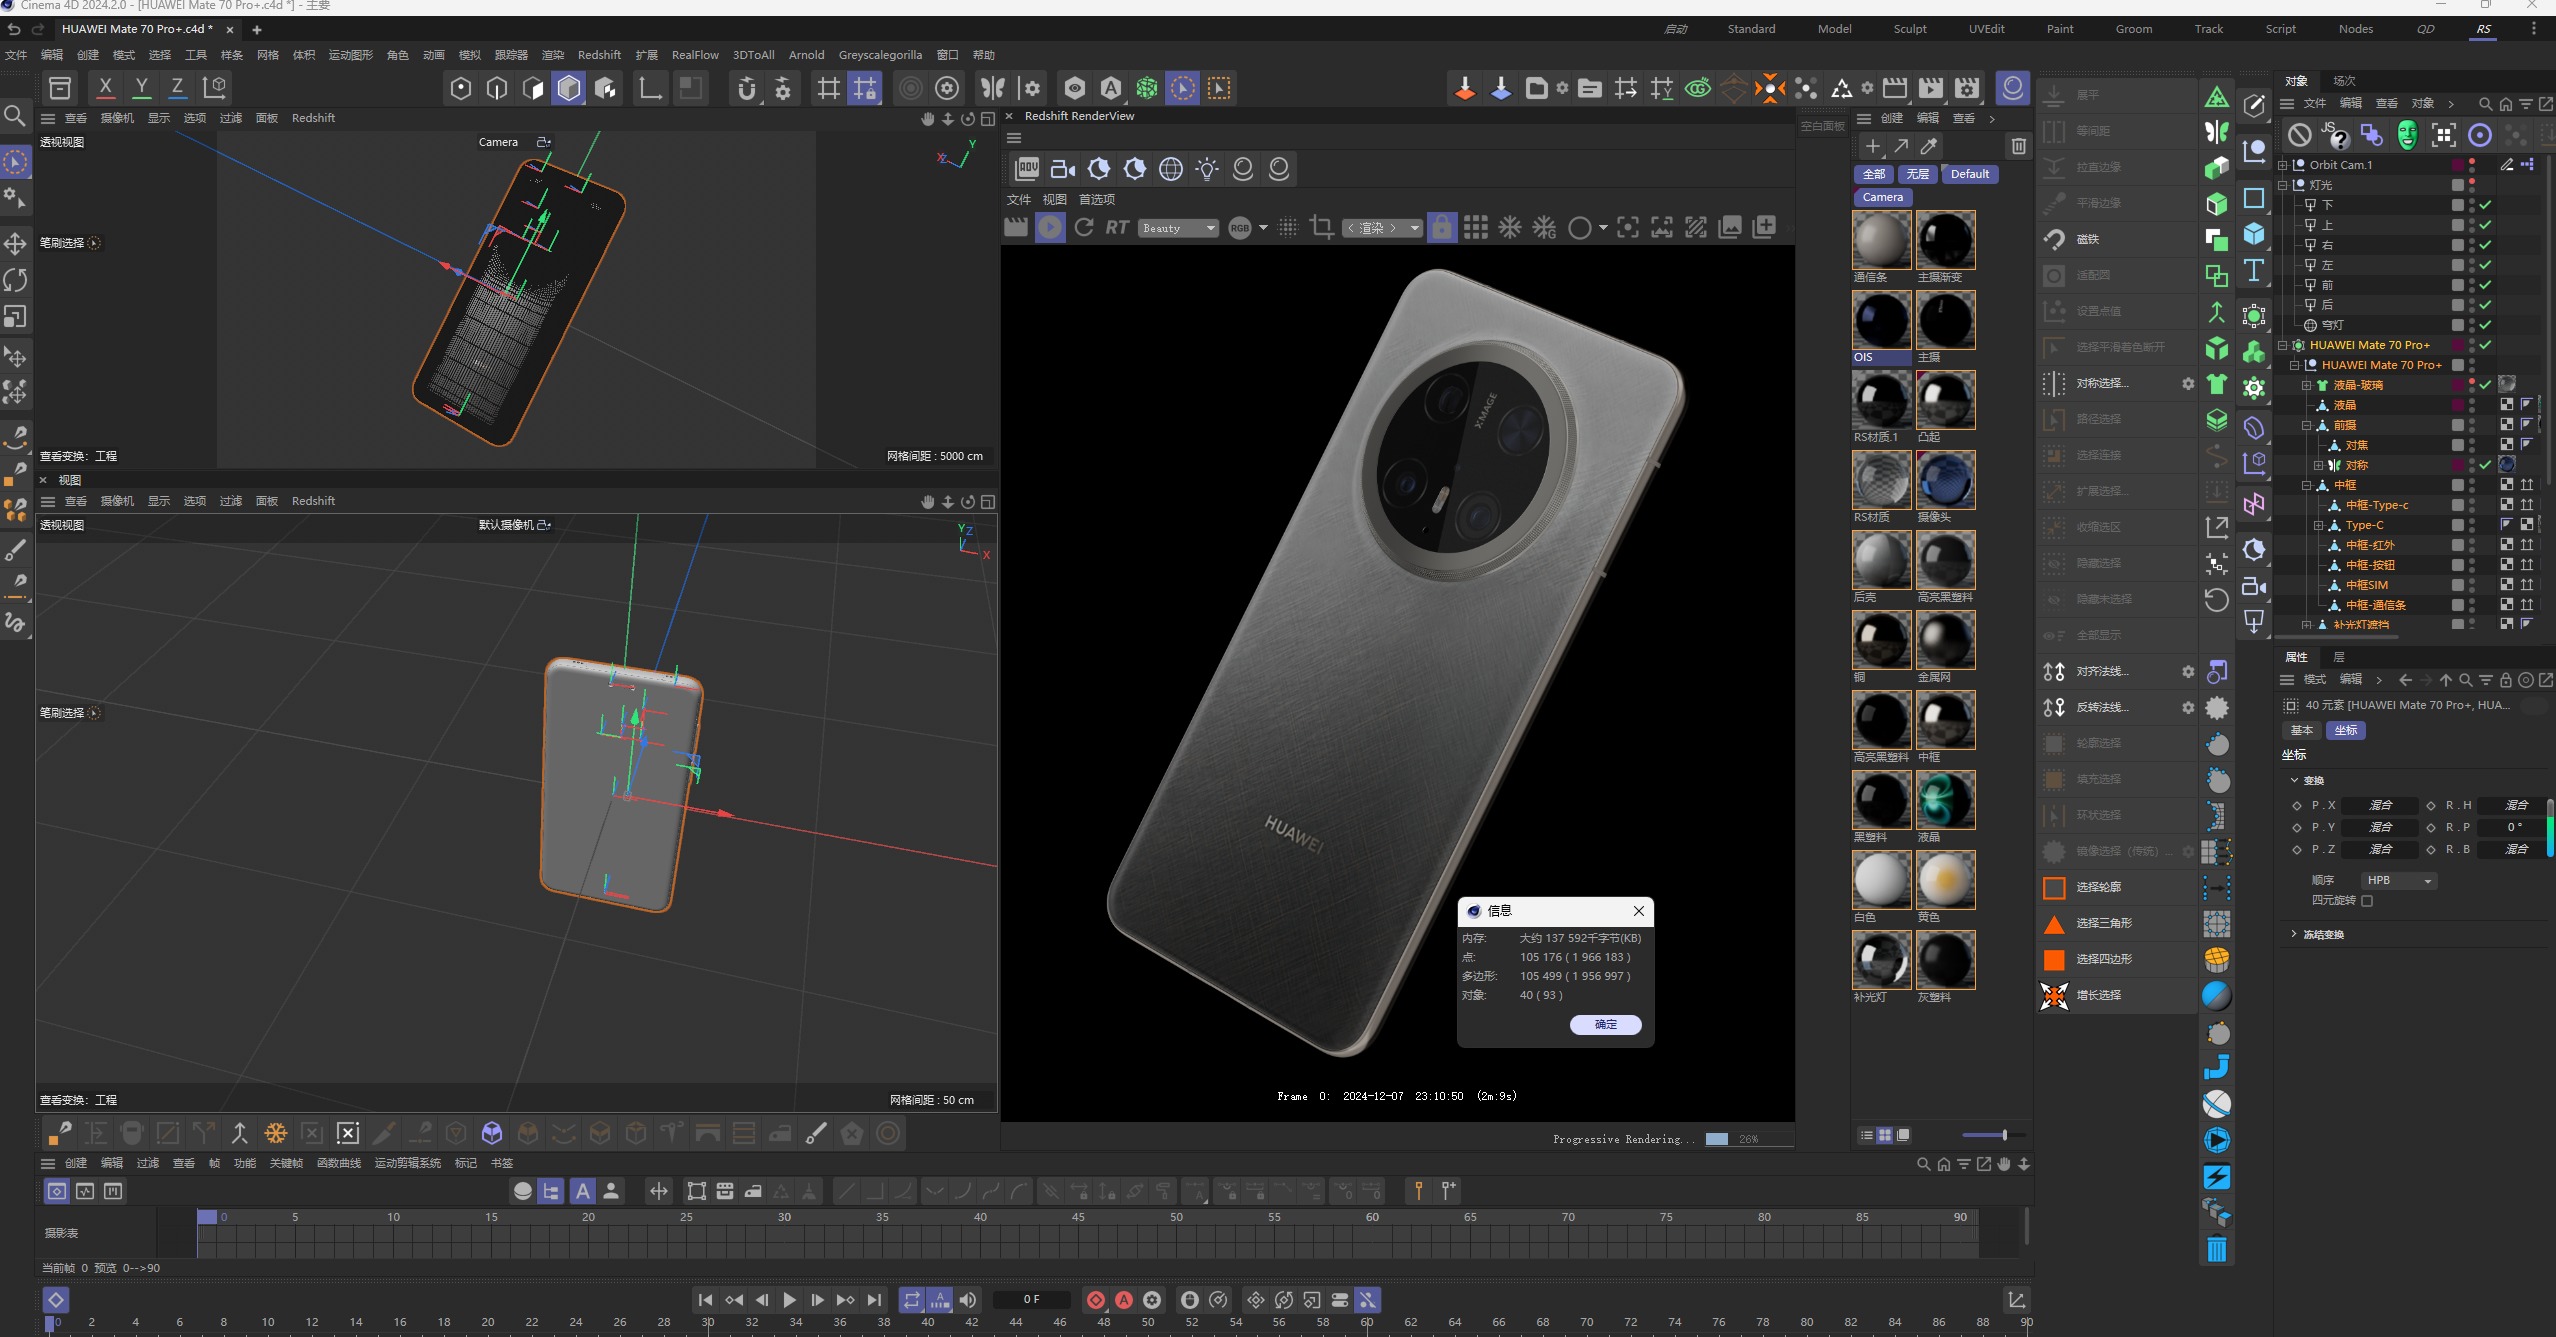Click the Render to Picture Viewer clapper icon
Viewport: 2556px width, 1337px height.
coord(1929,88)
